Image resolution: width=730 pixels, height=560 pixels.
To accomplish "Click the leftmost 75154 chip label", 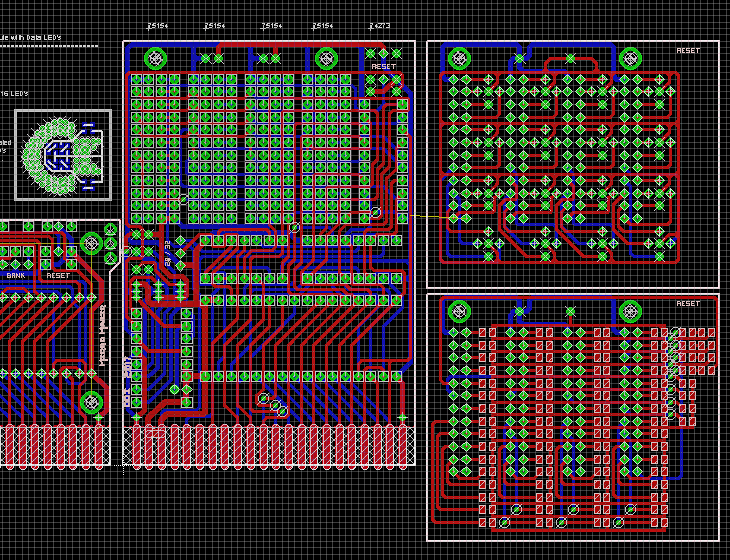I will pyautogui.click(x=157, y=26).
